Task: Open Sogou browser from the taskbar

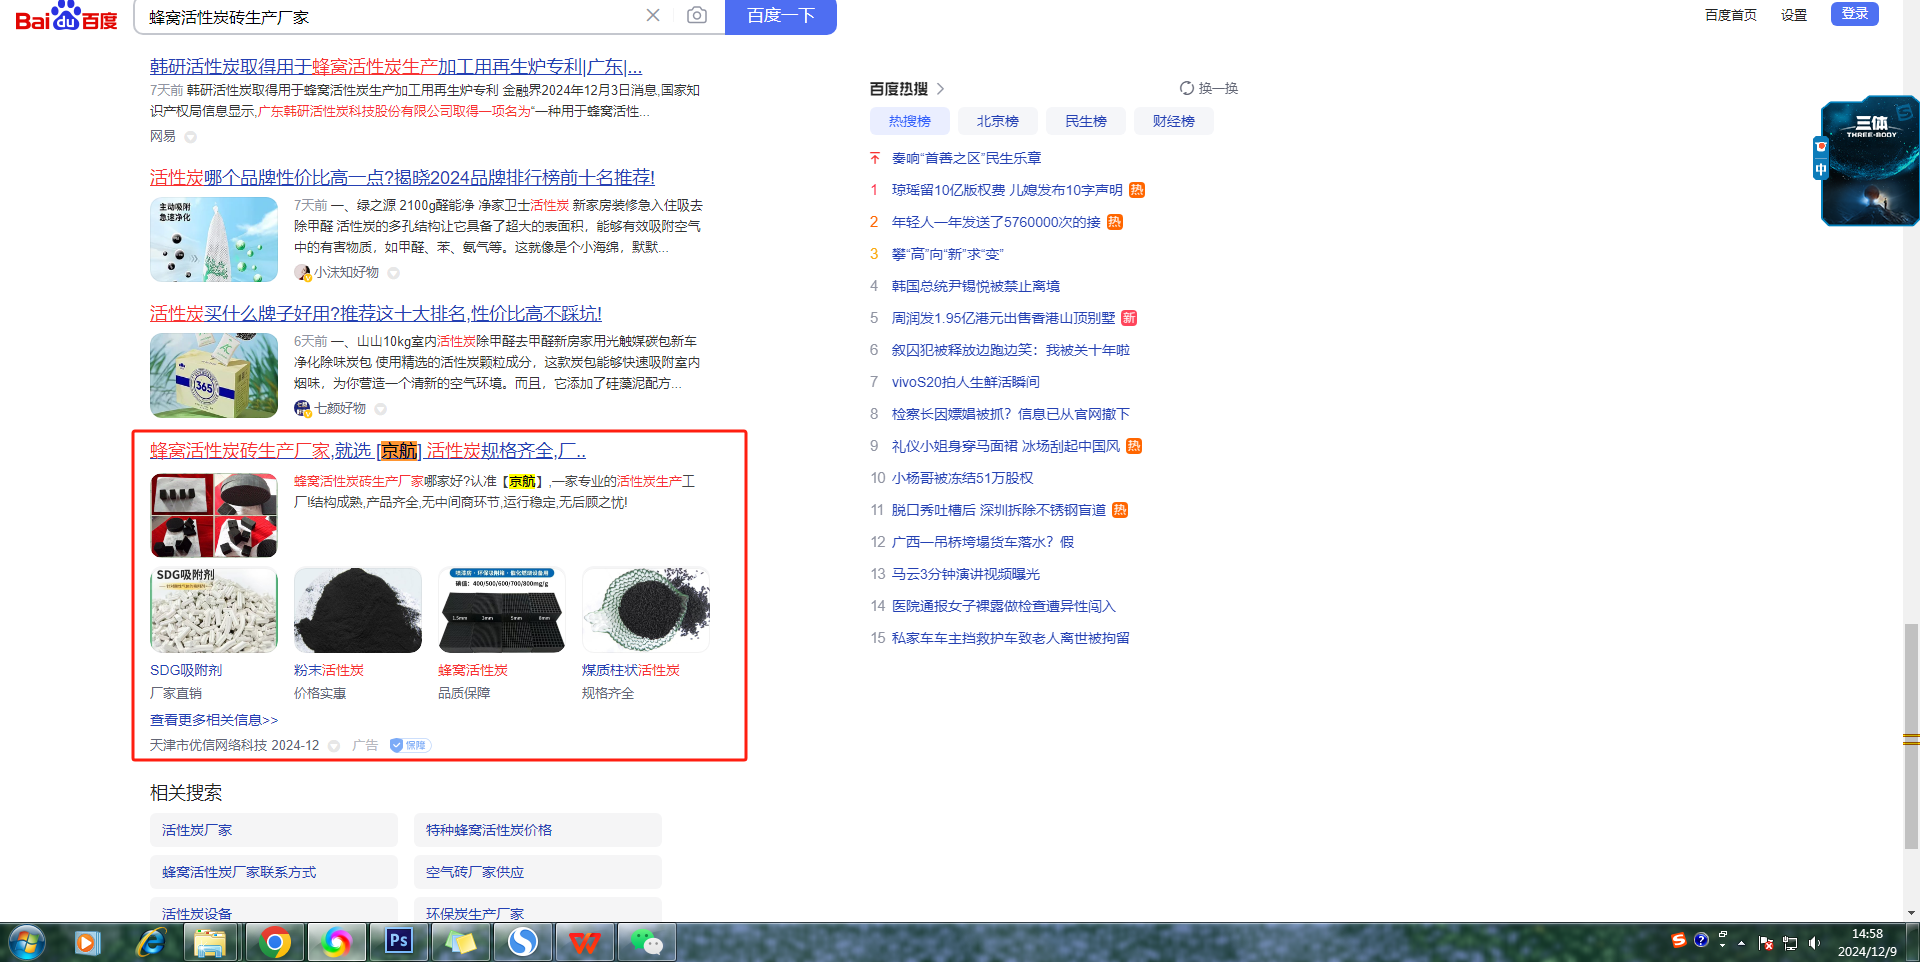Action: 523,942
